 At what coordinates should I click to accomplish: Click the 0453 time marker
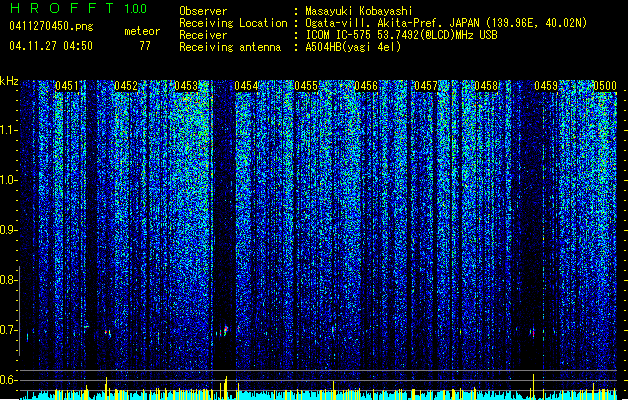tap(186, 86)
